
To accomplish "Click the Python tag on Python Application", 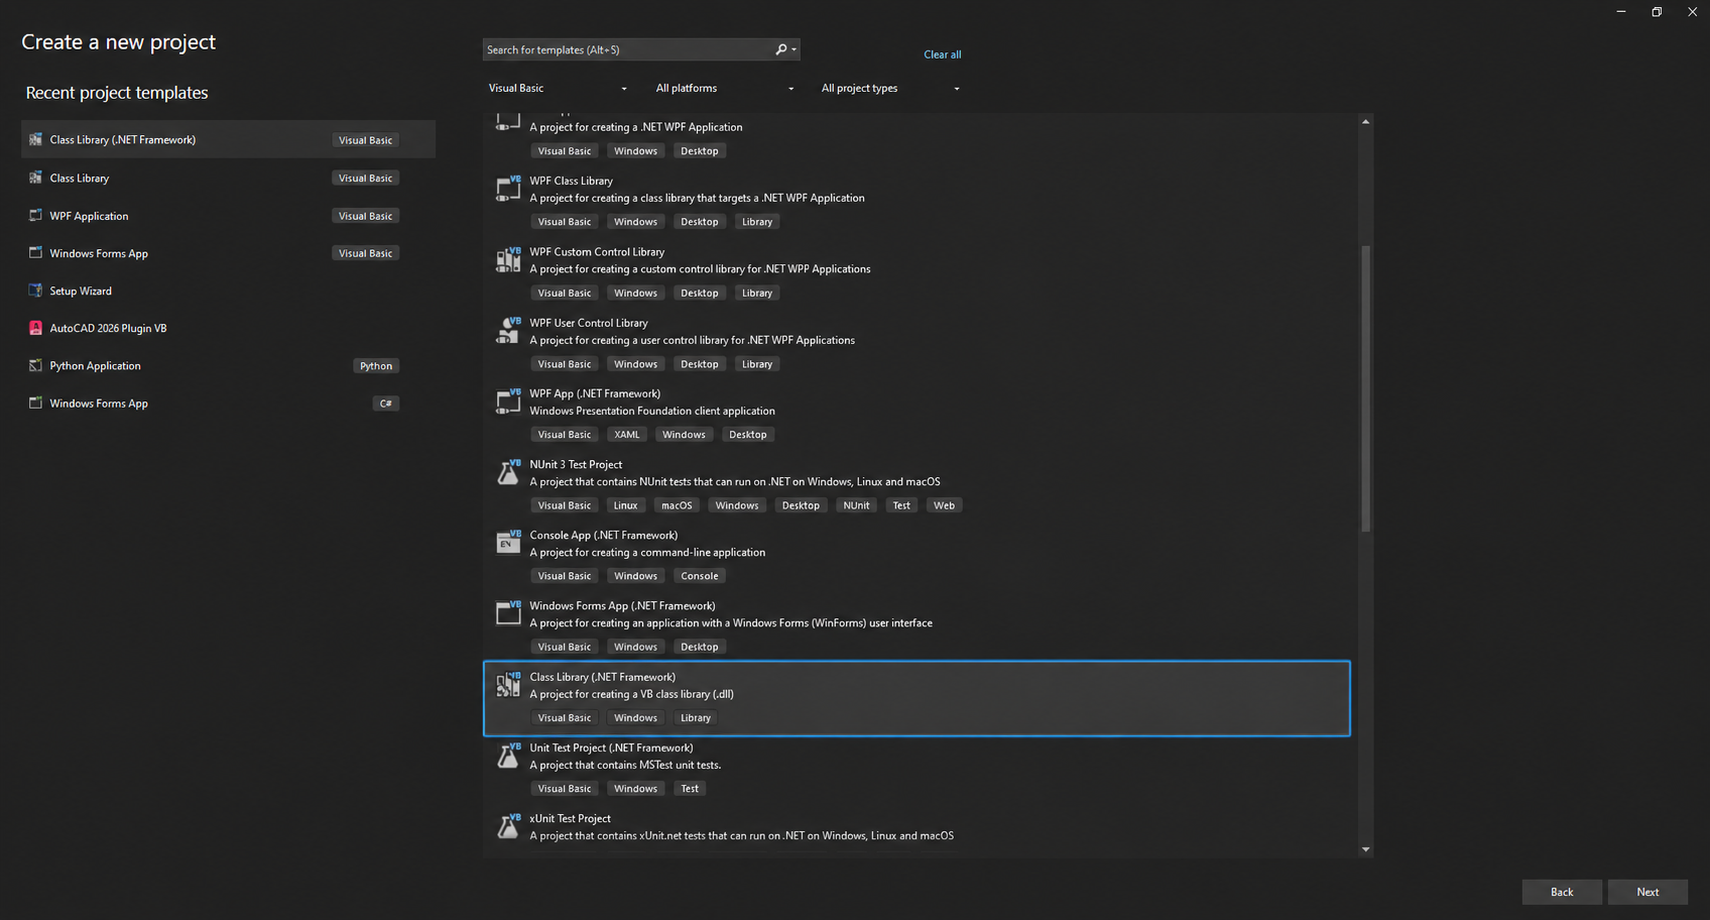I will (x=376, y=366).
